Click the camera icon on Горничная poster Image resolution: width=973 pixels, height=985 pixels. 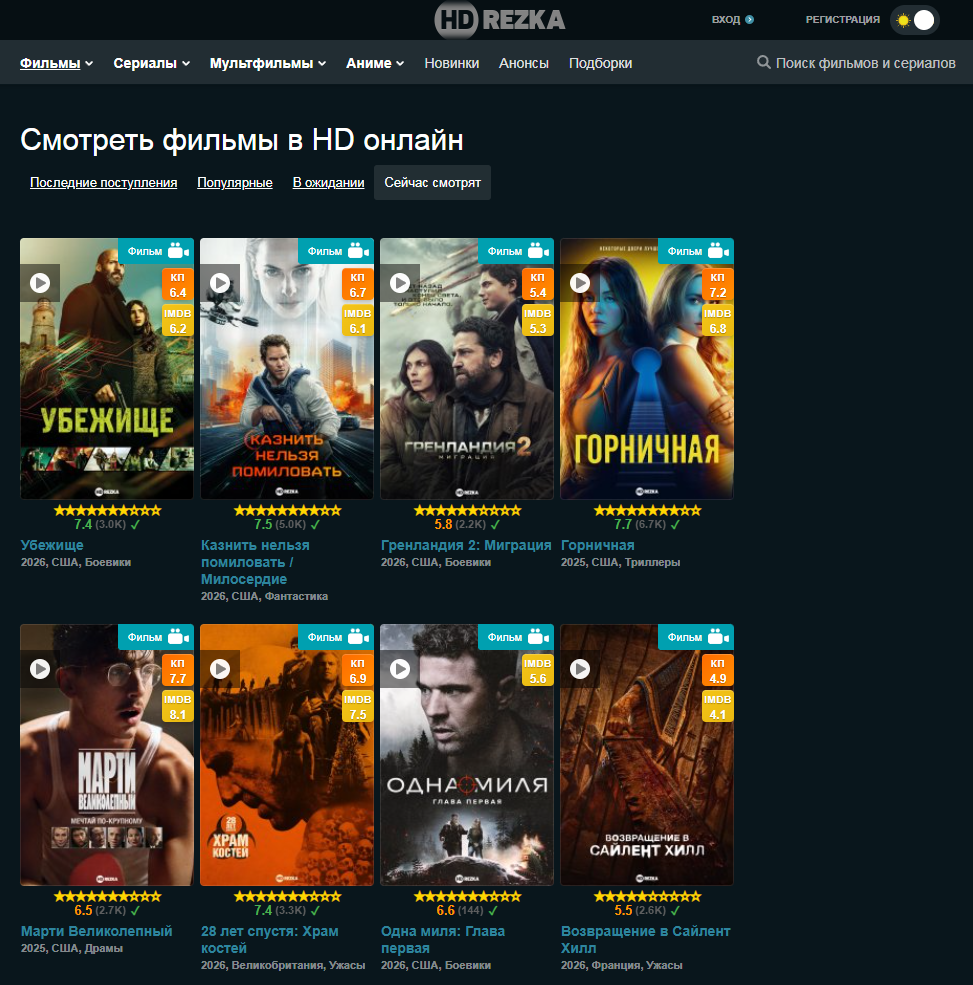719,251
